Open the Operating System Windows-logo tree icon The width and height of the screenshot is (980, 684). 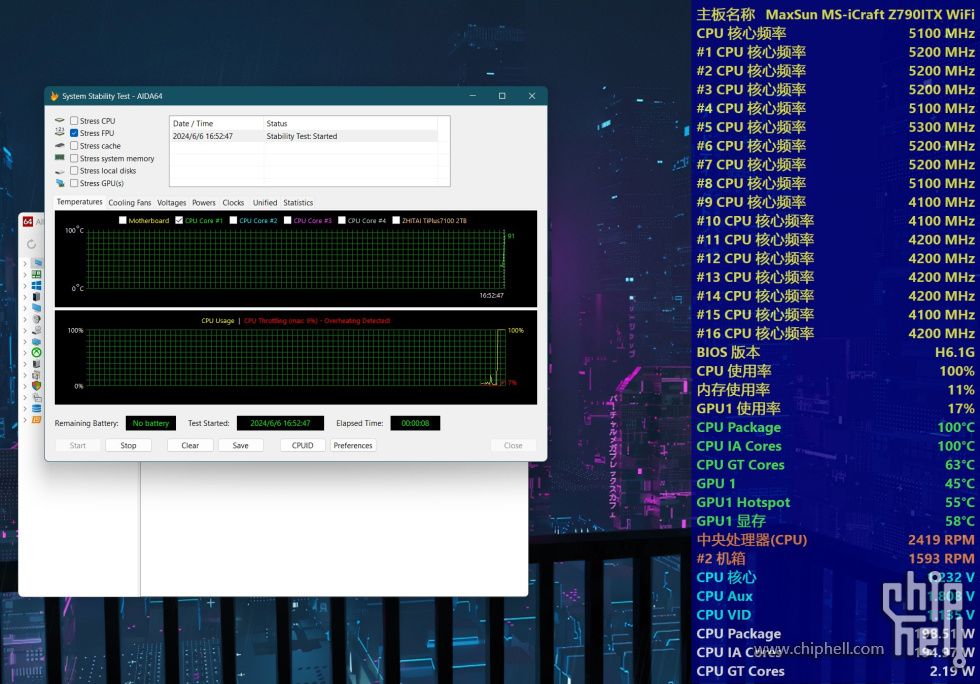(x=37, y=286)
